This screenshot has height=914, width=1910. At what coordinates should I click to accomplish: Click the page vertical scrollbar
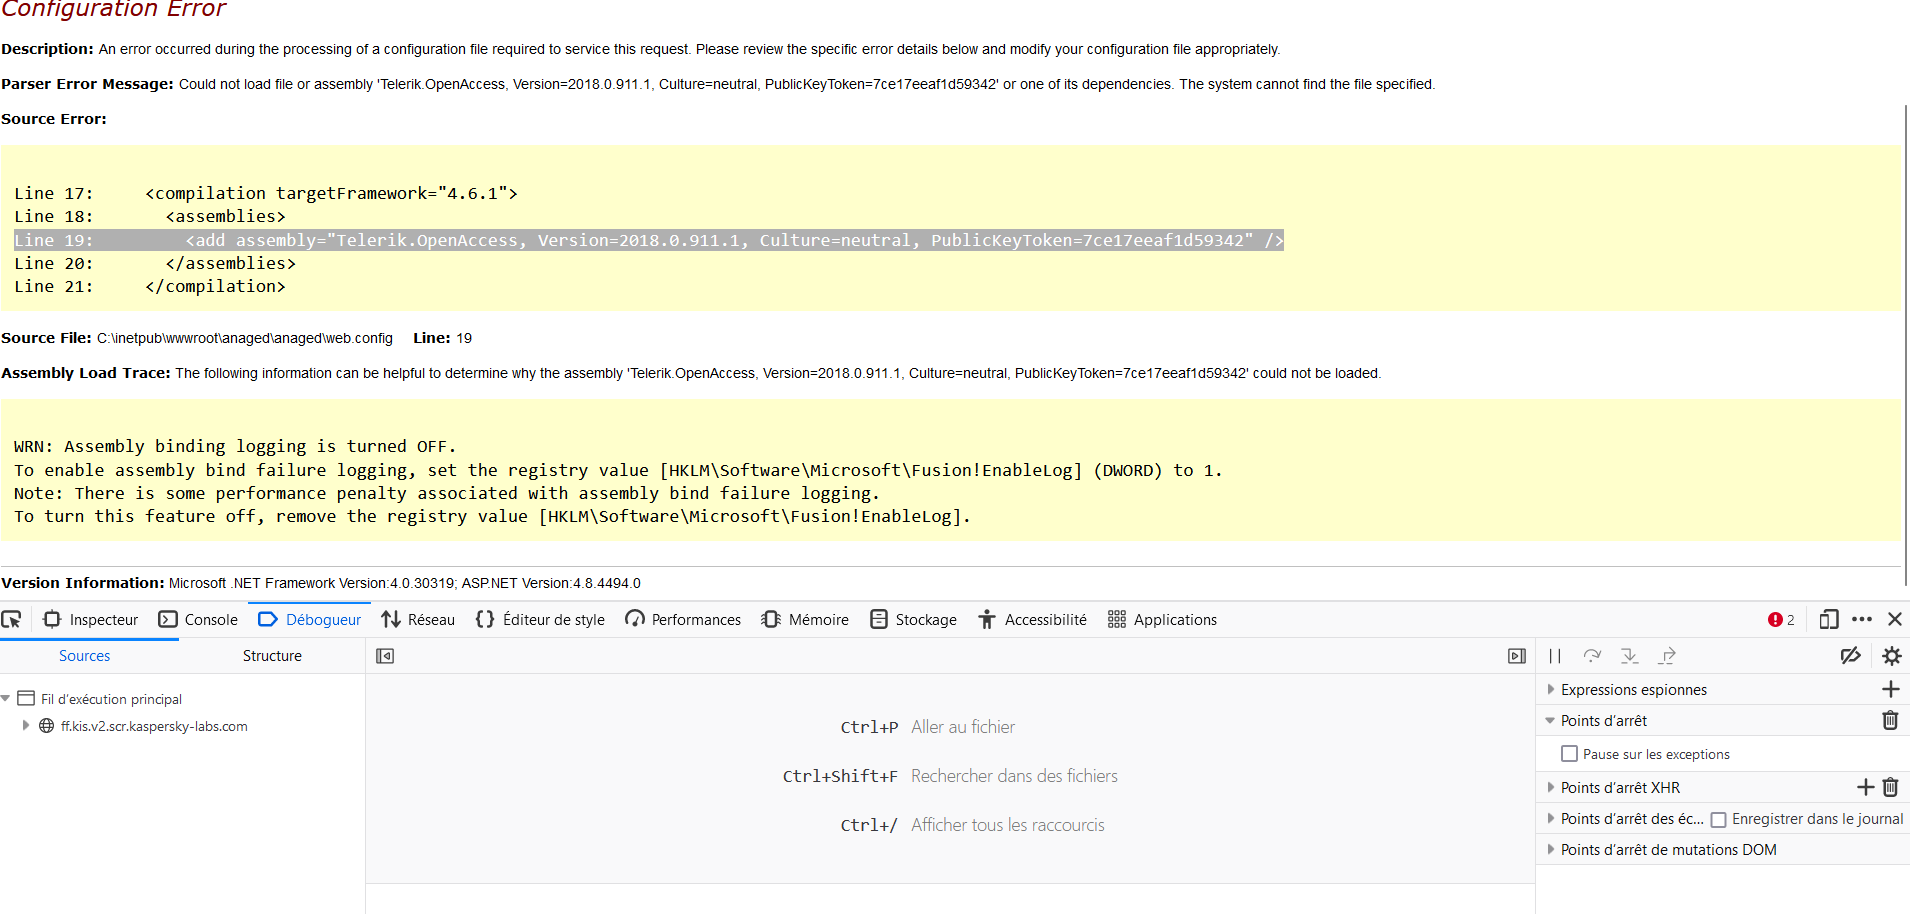(1905, 345)
